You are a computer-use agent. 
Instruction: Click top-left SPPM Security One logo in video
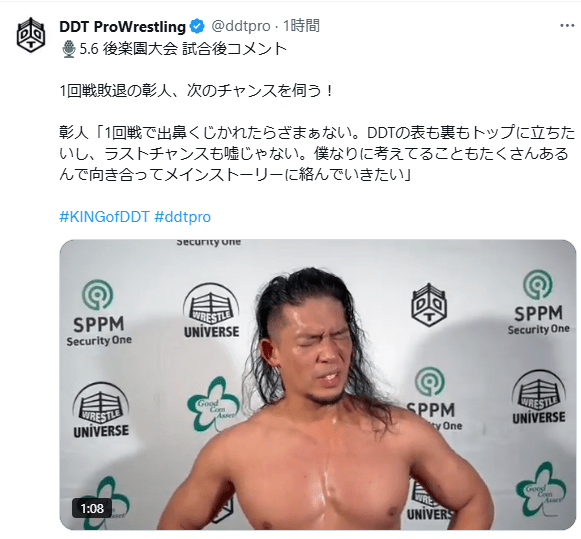[x=99, y=313]
